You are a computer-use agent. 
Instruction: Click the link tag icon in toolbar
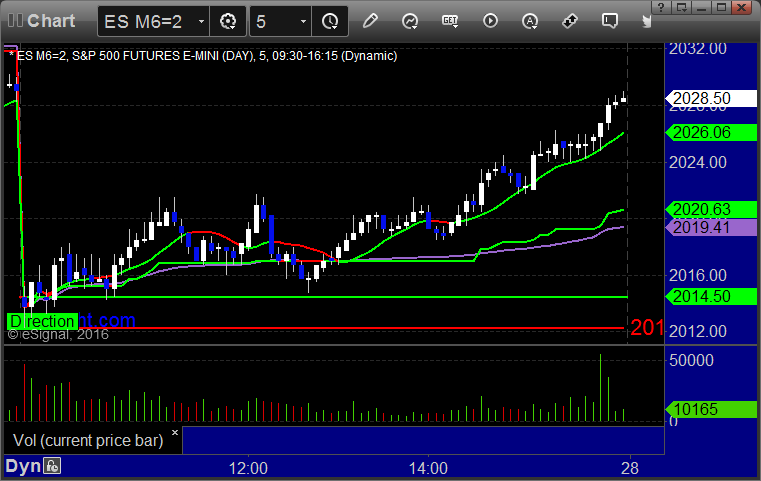pos(570,20)
